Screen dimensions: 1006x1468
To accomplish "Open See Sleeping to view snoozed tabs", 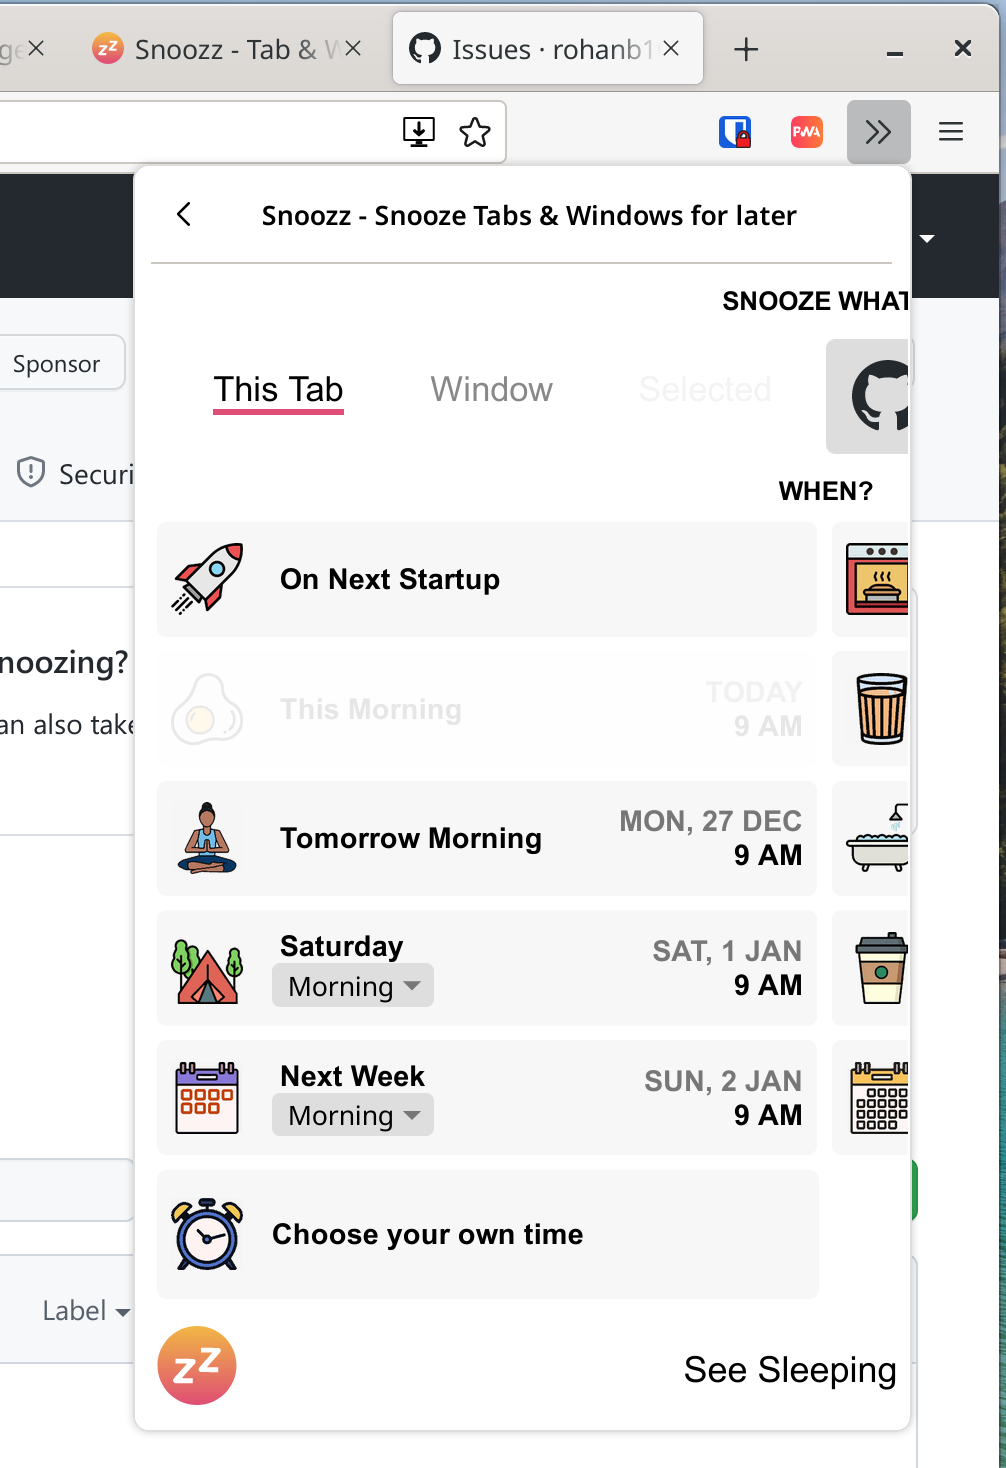I will tap(789, 1370).
